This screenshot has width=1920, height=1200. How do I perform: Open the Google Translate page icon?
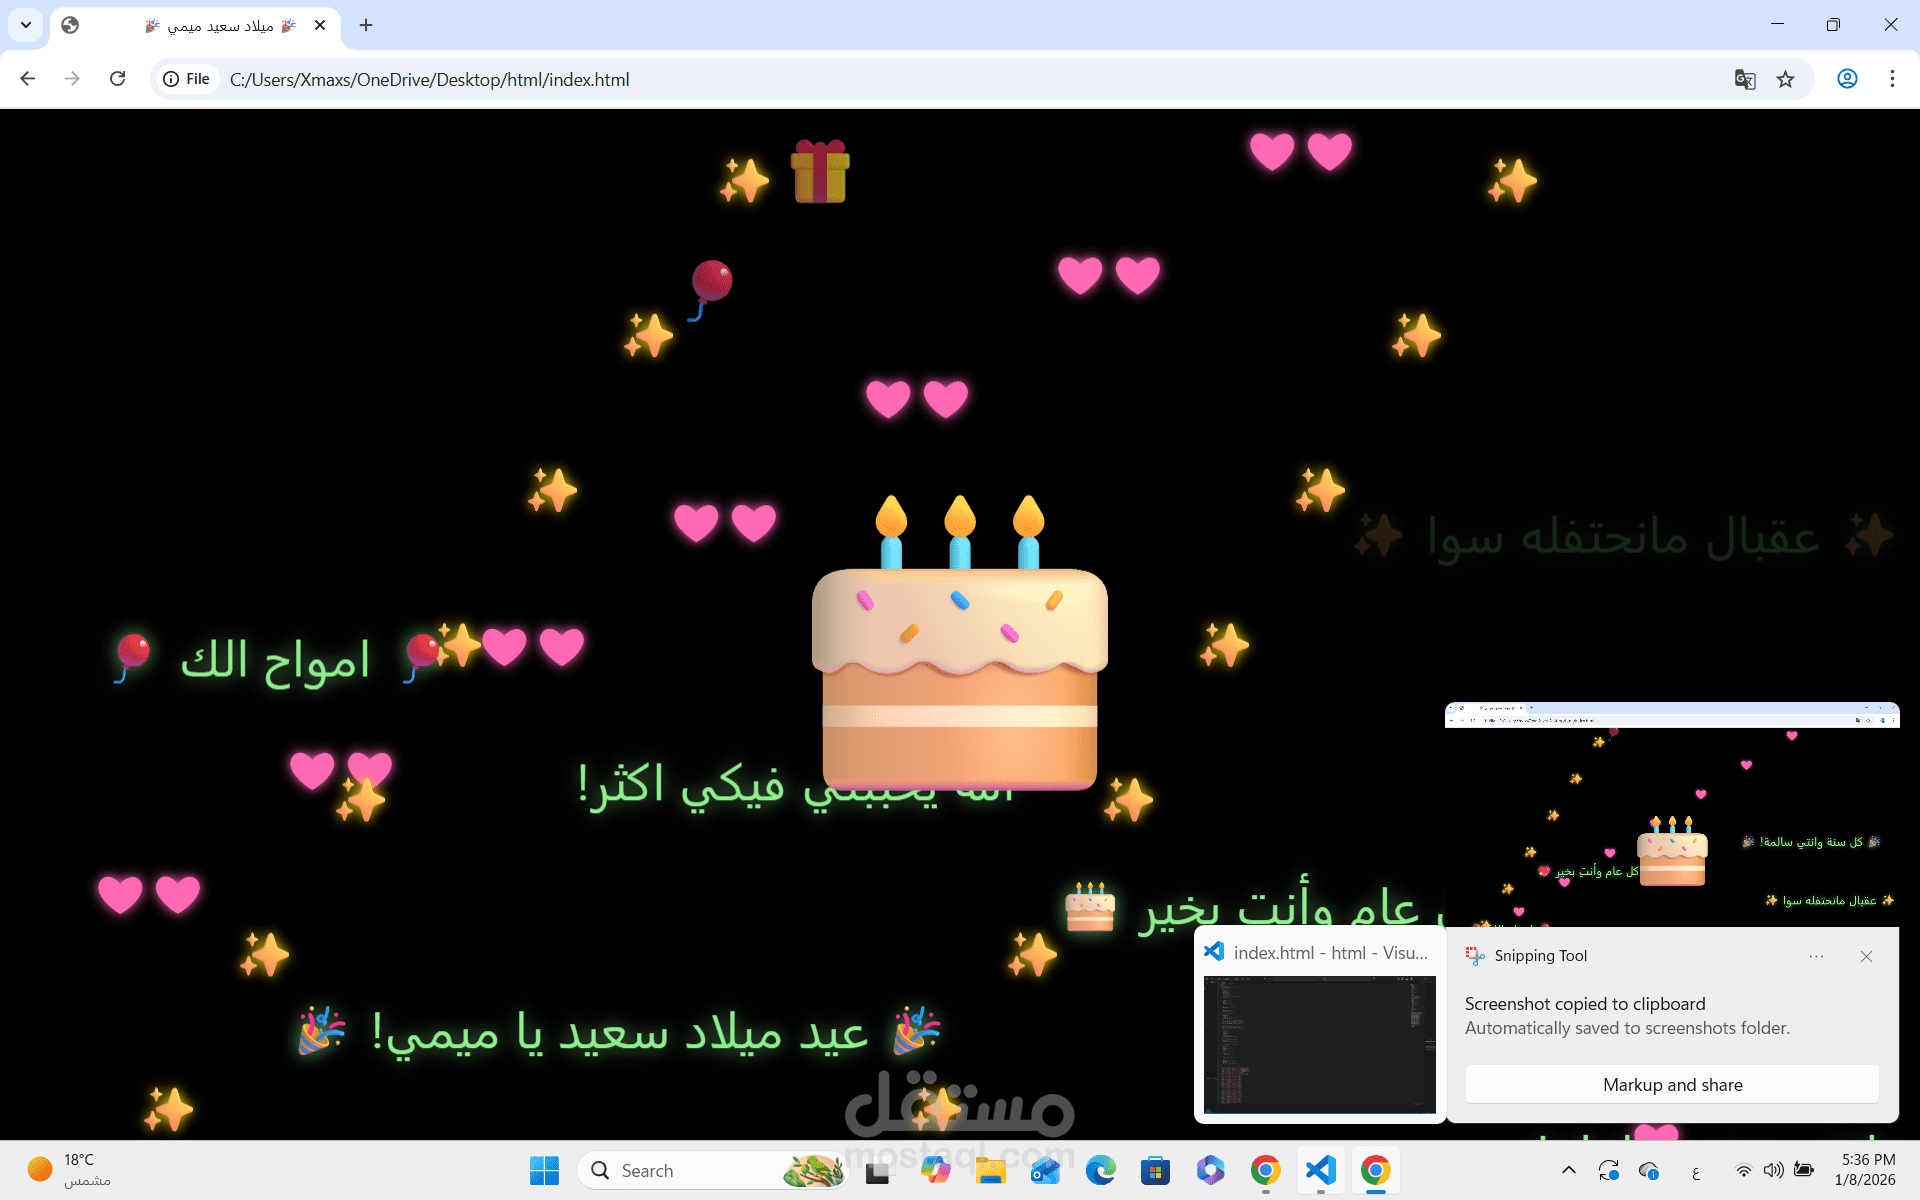(x=1745, y=79)
